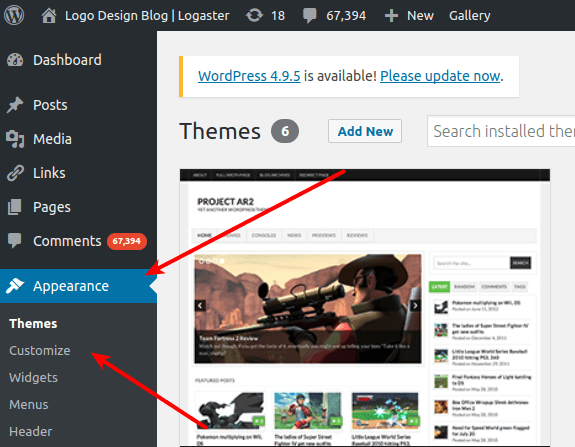Screen dimensions: 575x447
Task: Click the Comments speech bubble sidebar icon
Action: pos(15,241)
